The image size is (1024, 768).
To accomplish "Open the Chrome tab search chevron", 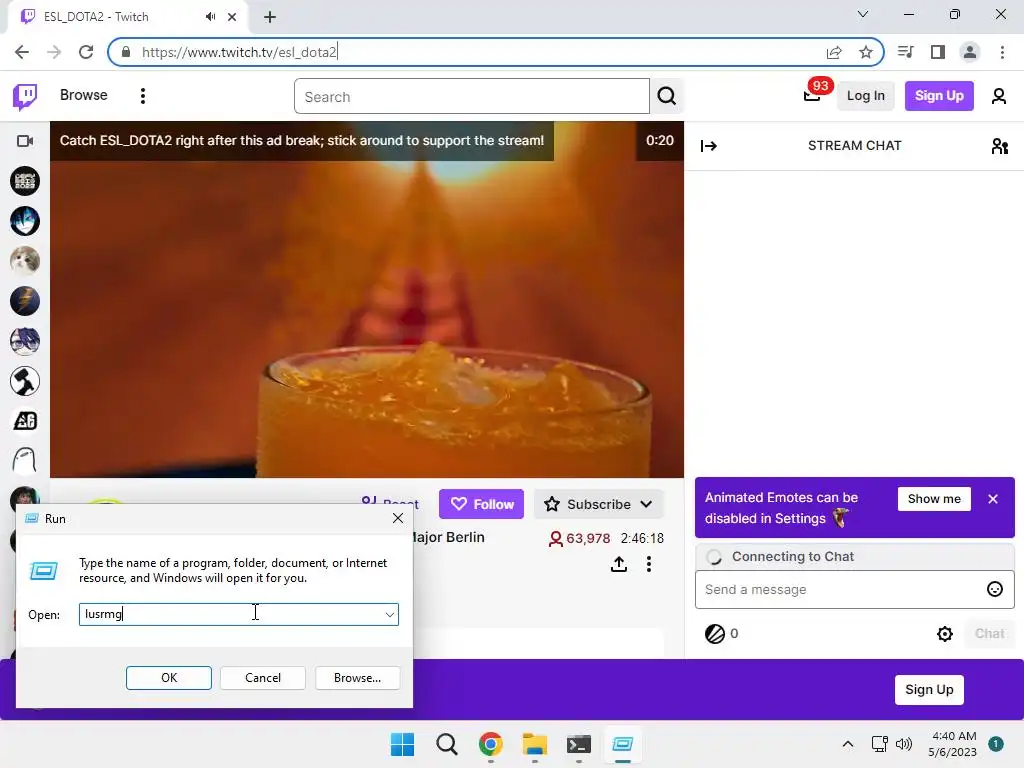I will pos(863,14).
